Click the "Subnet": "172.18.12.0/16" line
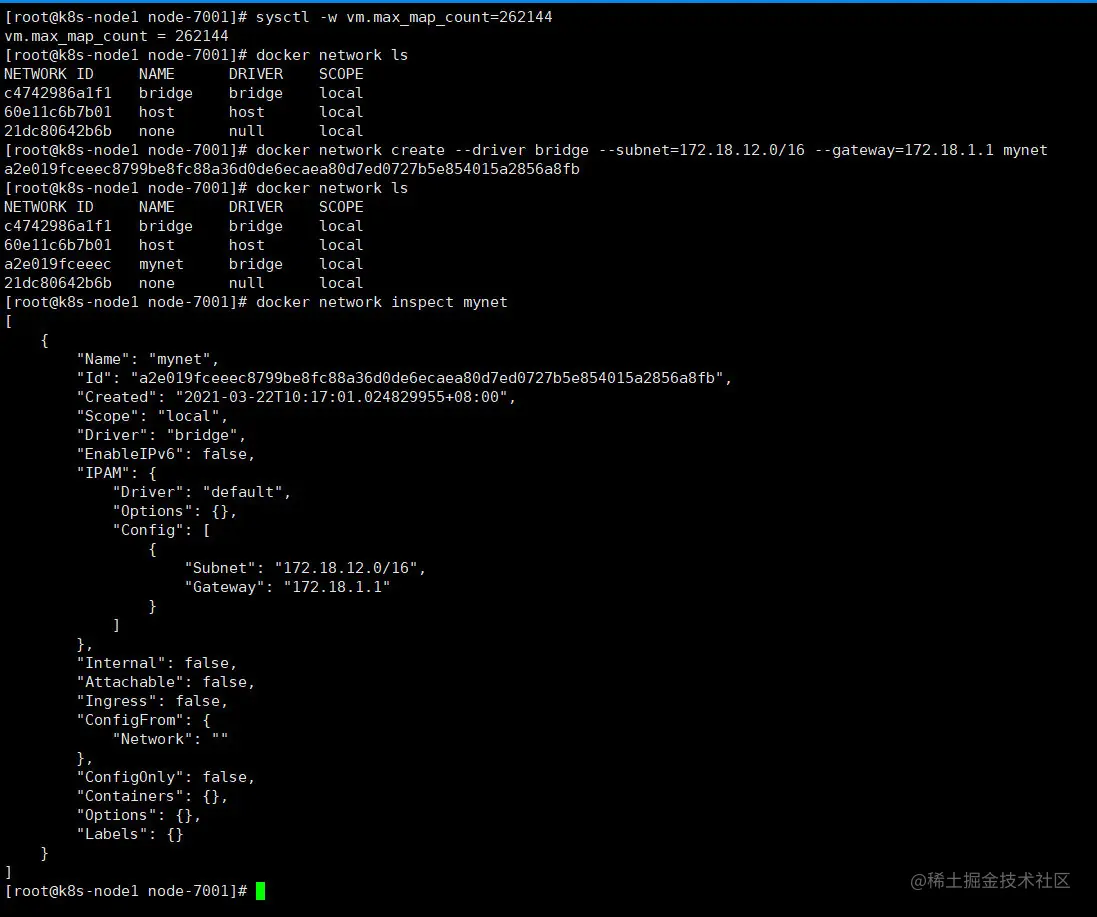 click(x=305, y=567)
